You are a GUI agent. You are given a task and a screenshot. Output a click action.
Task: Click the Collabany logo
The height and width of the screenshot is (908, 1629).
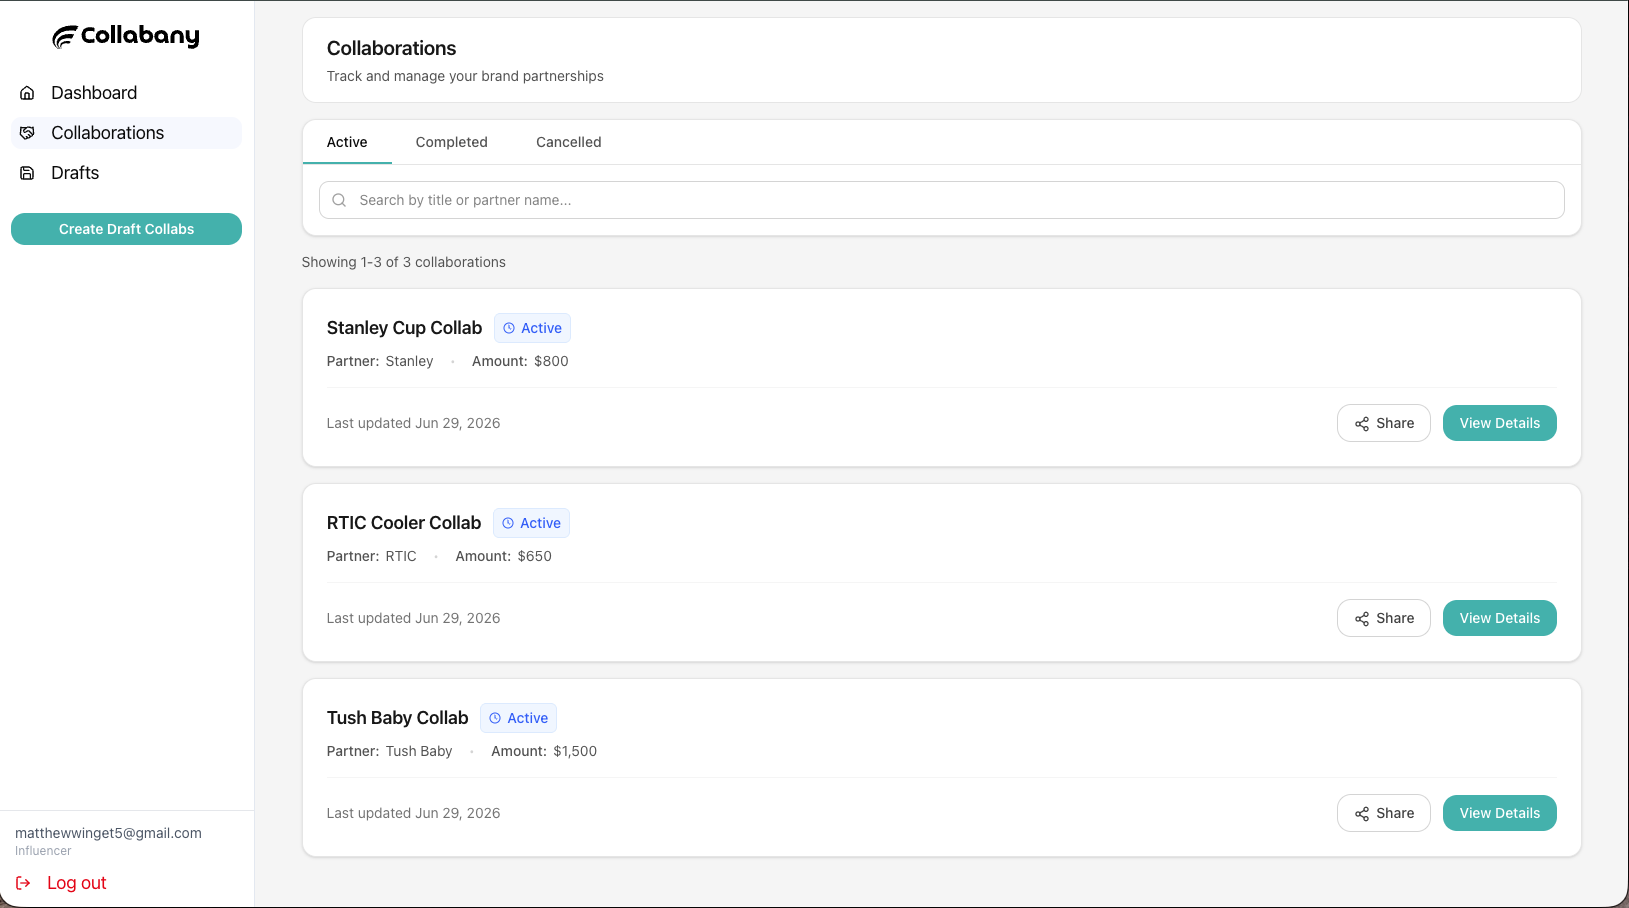(x=126, y=36)
